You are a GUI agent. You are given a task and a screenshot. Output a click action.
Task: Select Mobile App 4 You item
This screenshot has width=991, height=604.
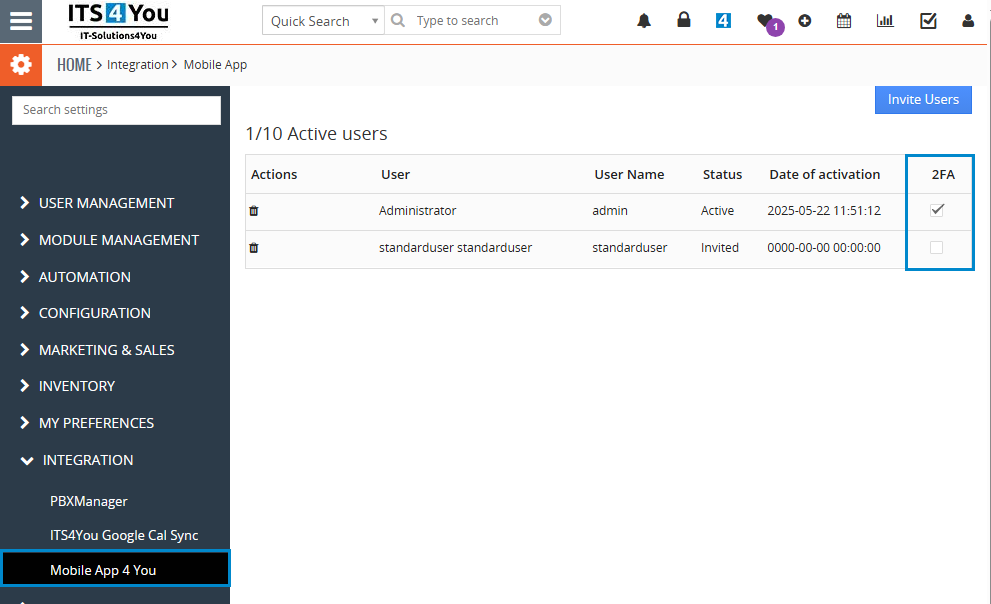point(115,569)
